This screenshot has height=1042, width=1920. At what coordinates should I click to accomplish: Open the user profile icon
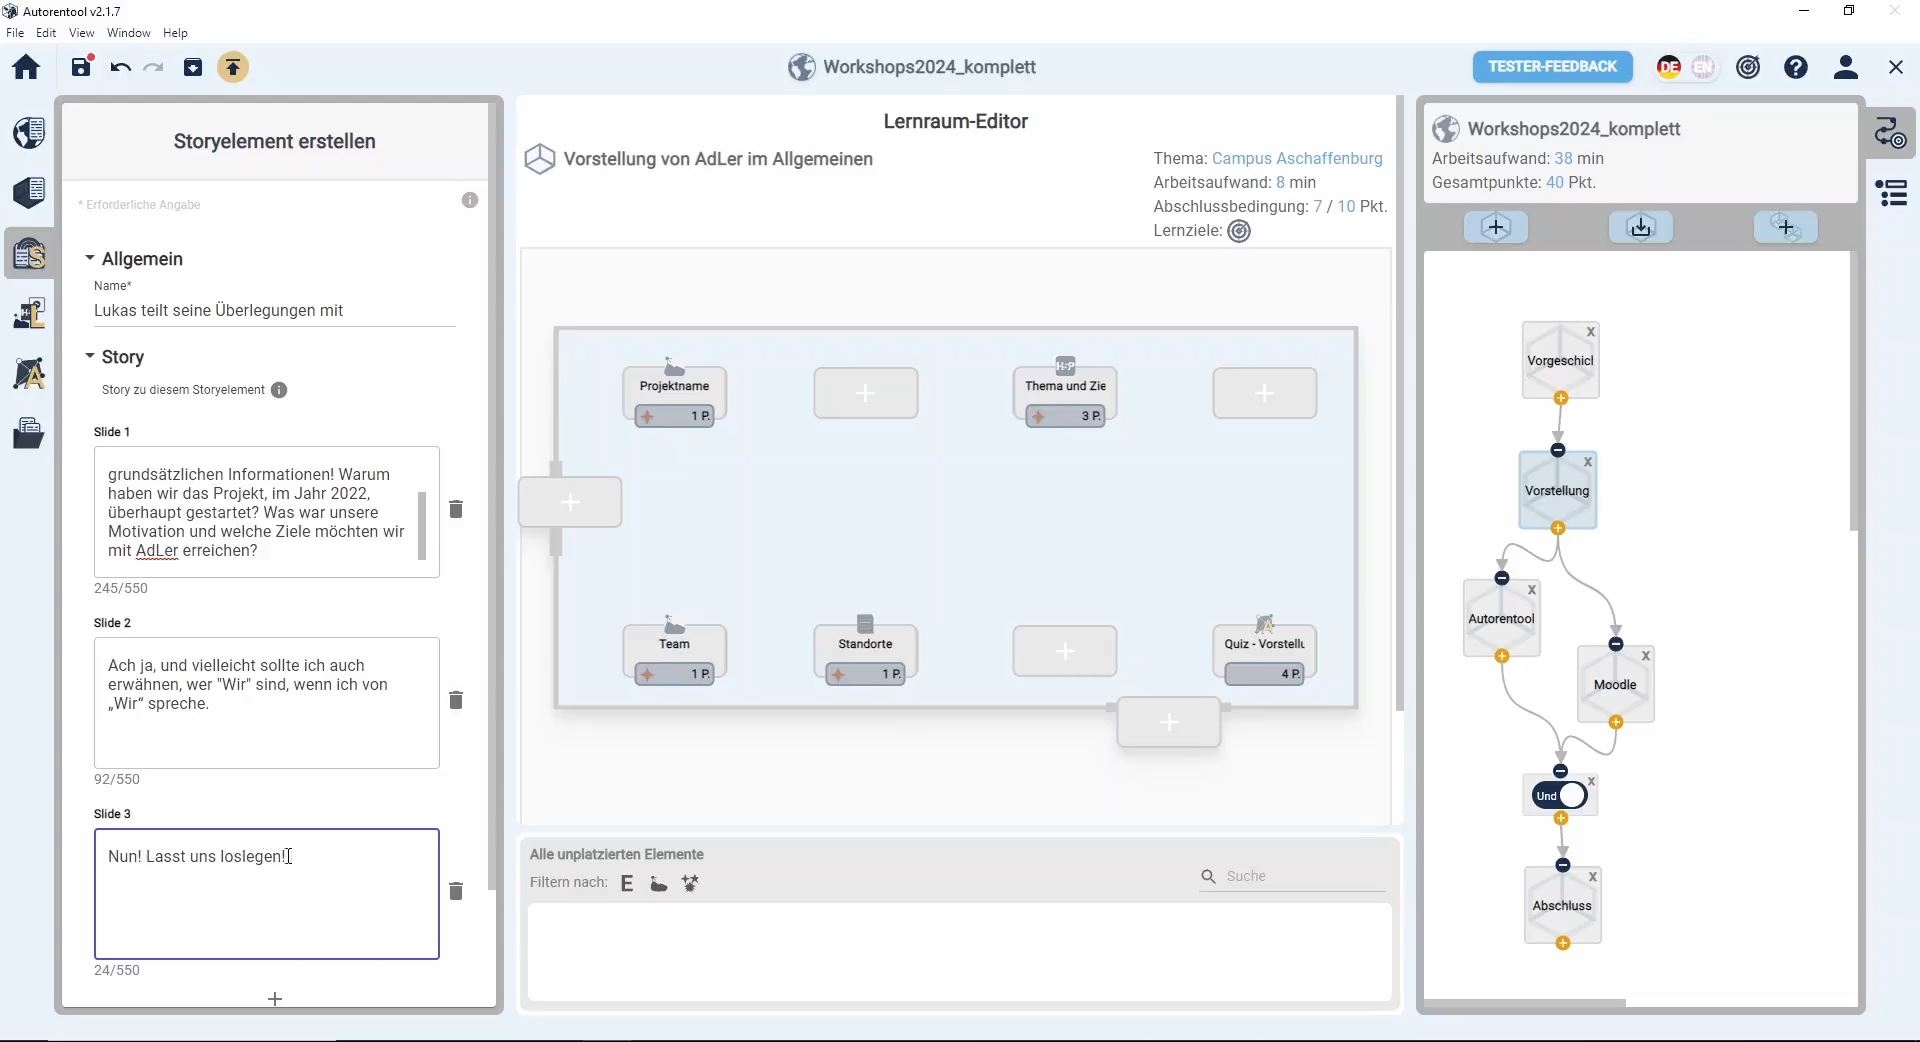tap(1846, 67)
